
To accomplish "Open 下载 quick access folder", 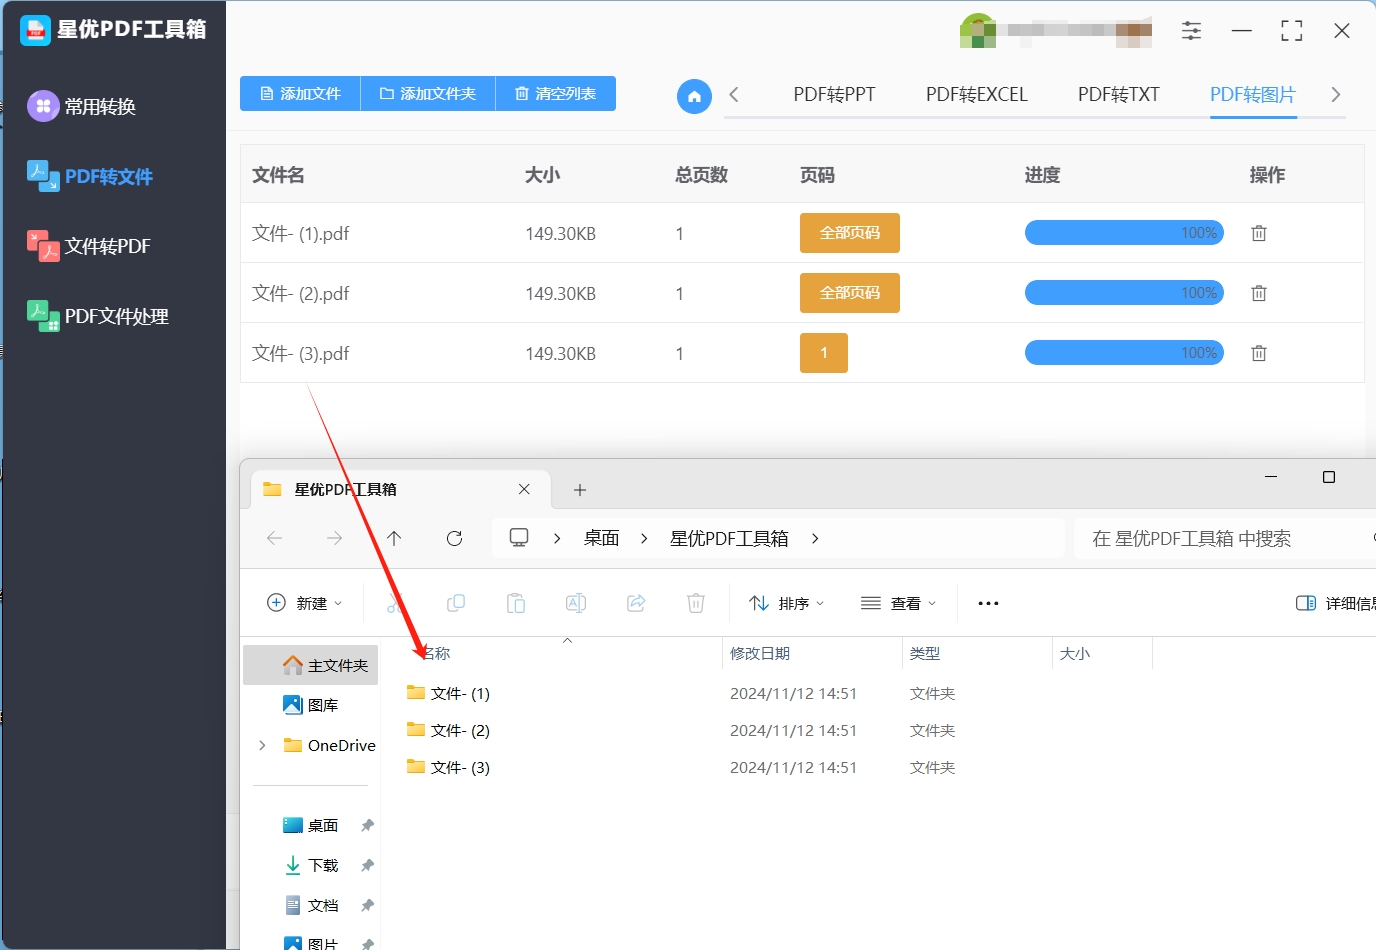I will (311, 865).
